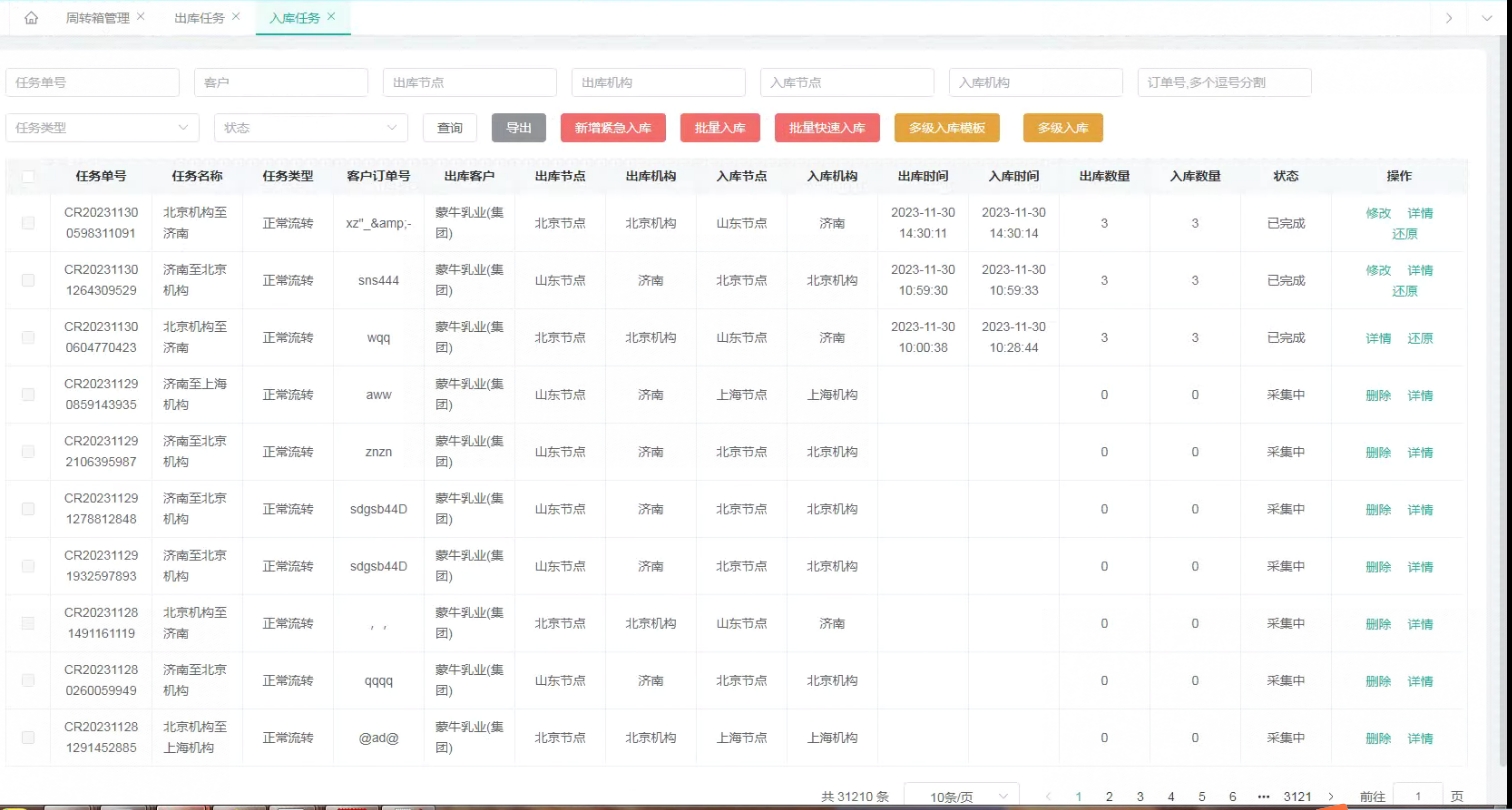The height and width of the screenshot is (810, 1512).
Task: Check the row CR202311301264309529
Action: tap(28, 280)
